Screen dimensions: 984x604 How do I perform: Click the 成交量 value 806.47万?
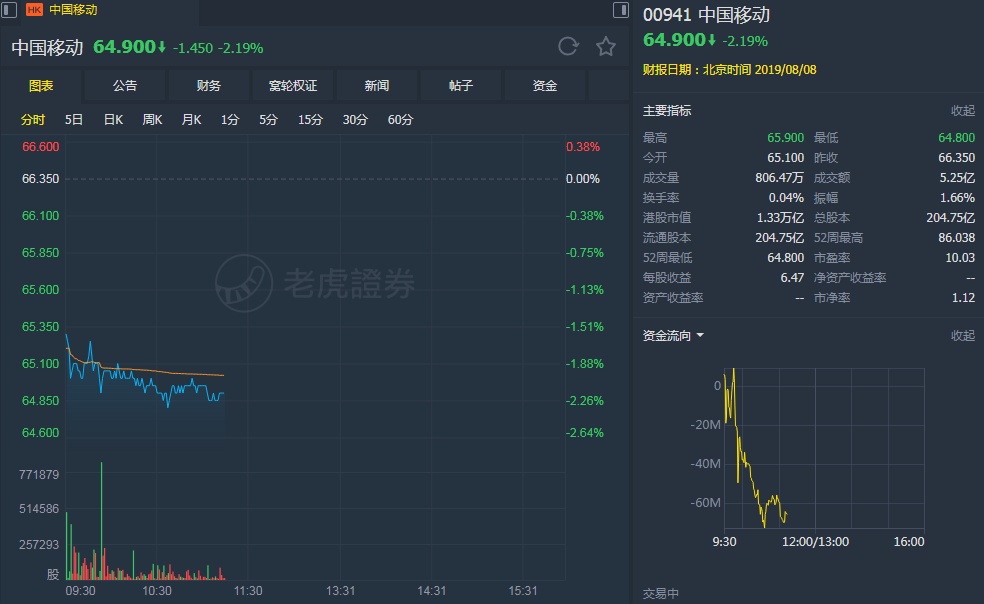(x=779, y=178)
